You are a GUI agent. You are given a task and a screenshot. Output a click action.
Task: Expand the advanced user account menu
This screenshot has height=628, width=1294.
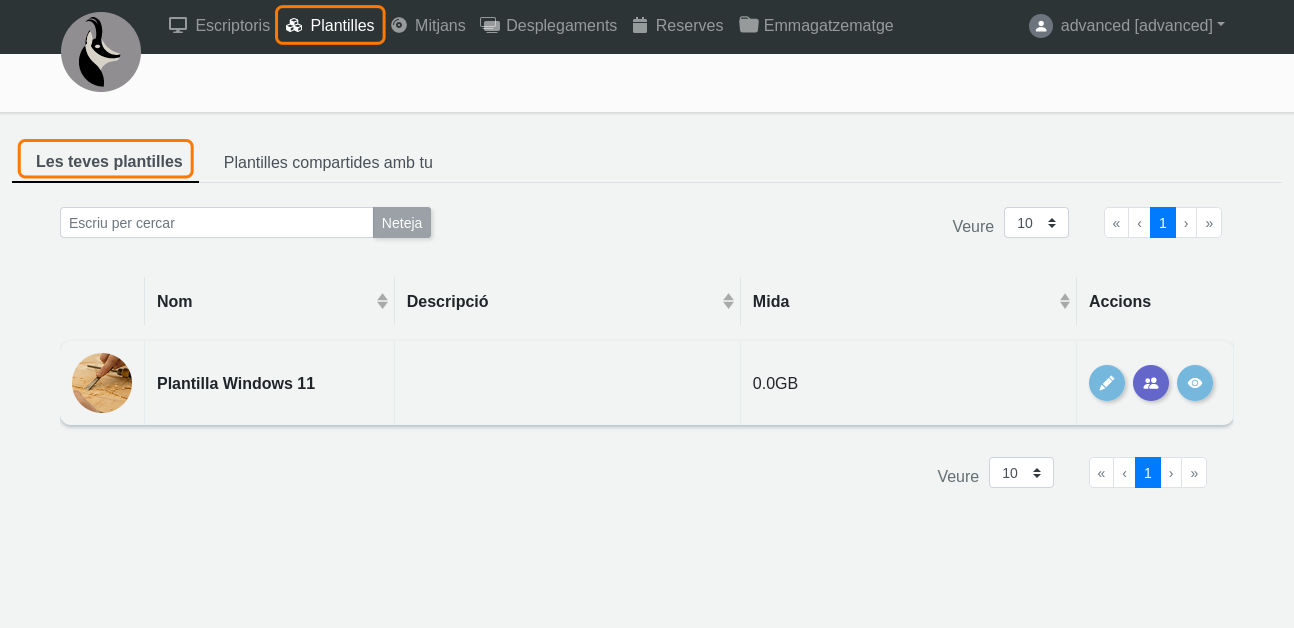pos(1127,25)
